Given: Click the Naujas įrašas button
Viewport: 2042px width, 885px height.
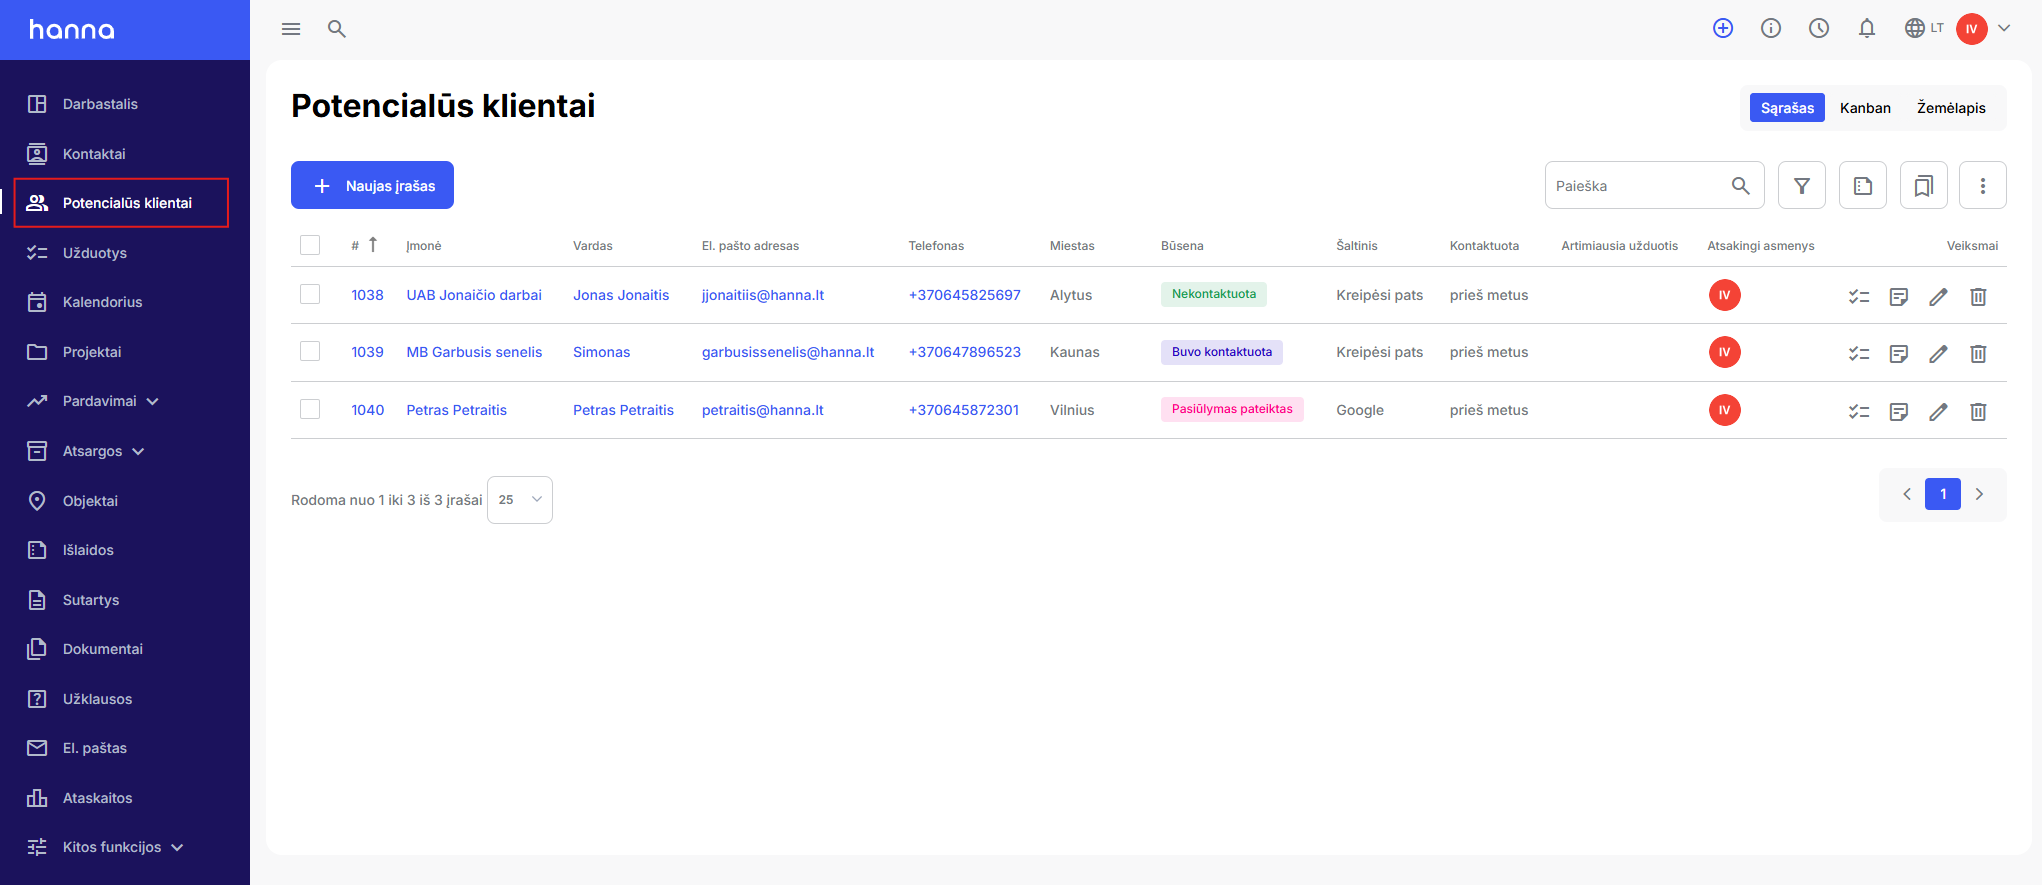Looking at the screenshot, I should click(372, 185).
